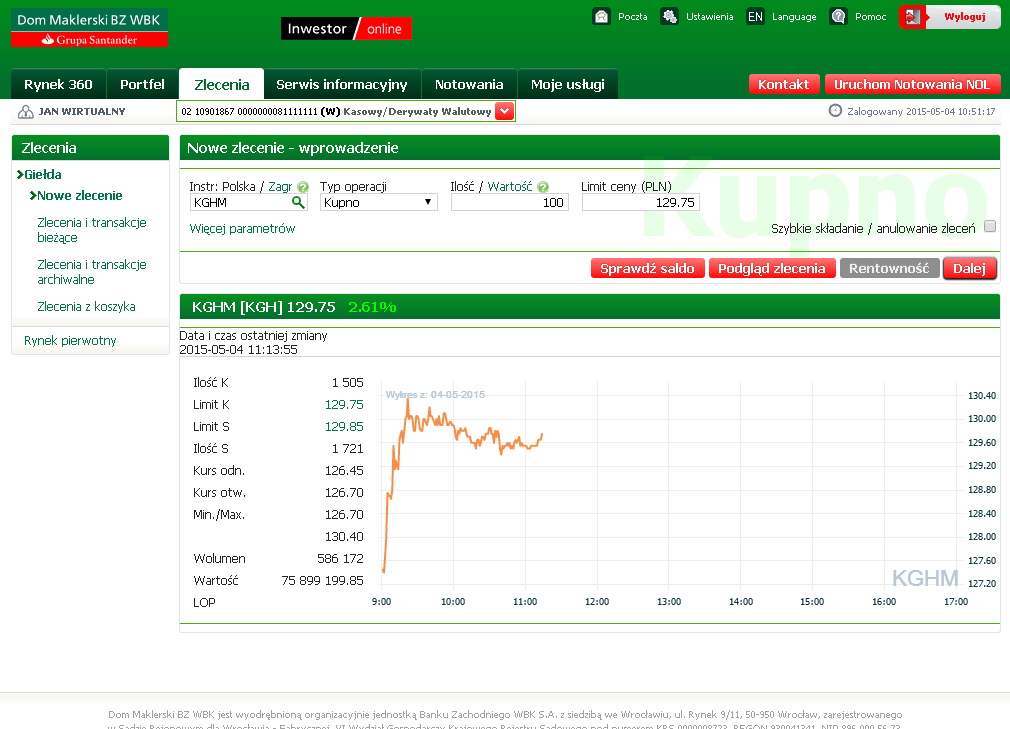This screenshot has width=1010, height=729.
Task: Click the magnifier in instrument field
Action: tap(298, 202)
